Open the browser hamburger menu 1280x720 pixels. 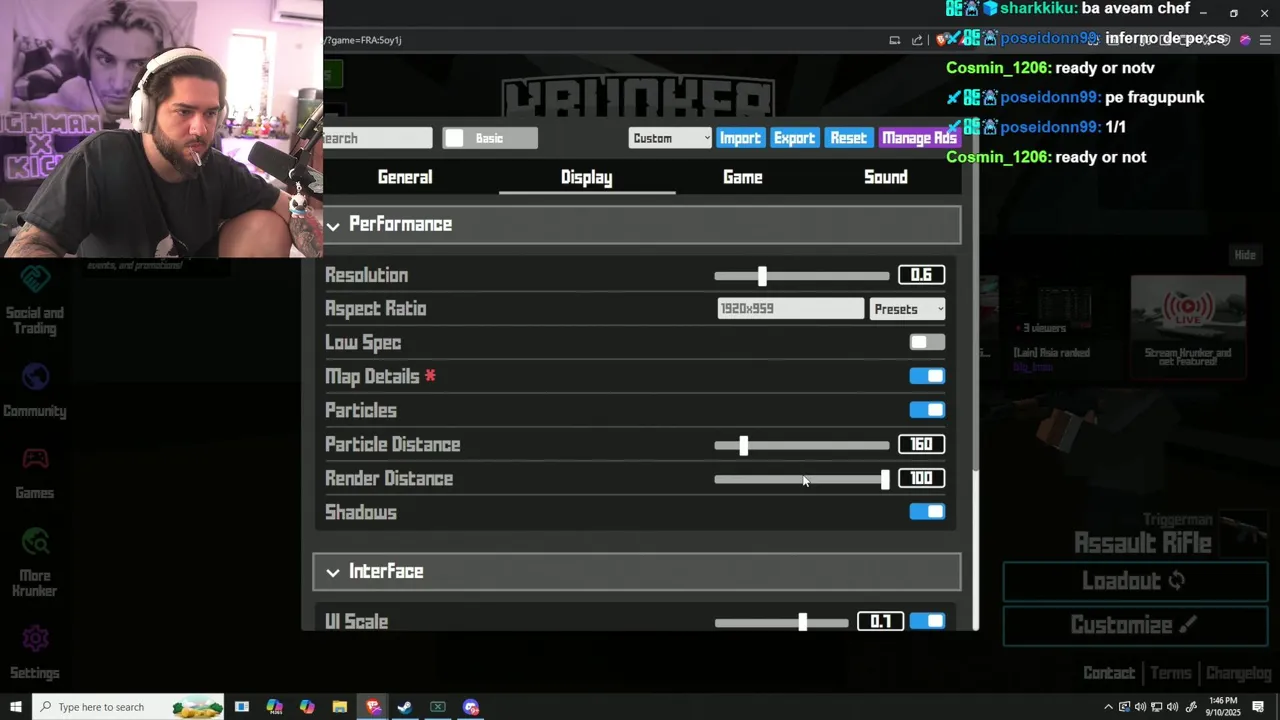(x=1265, y=40)
